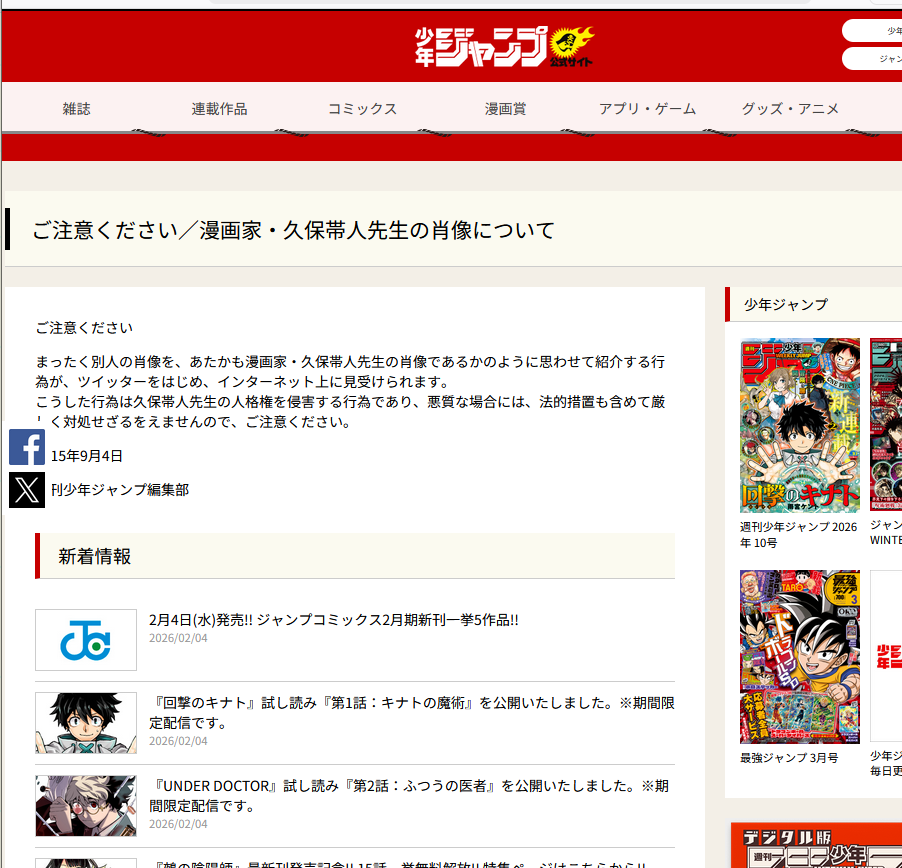This screenshot has width=902, height=868.
Task: Open the 雑誌 menu item
Action: point(76,109)
